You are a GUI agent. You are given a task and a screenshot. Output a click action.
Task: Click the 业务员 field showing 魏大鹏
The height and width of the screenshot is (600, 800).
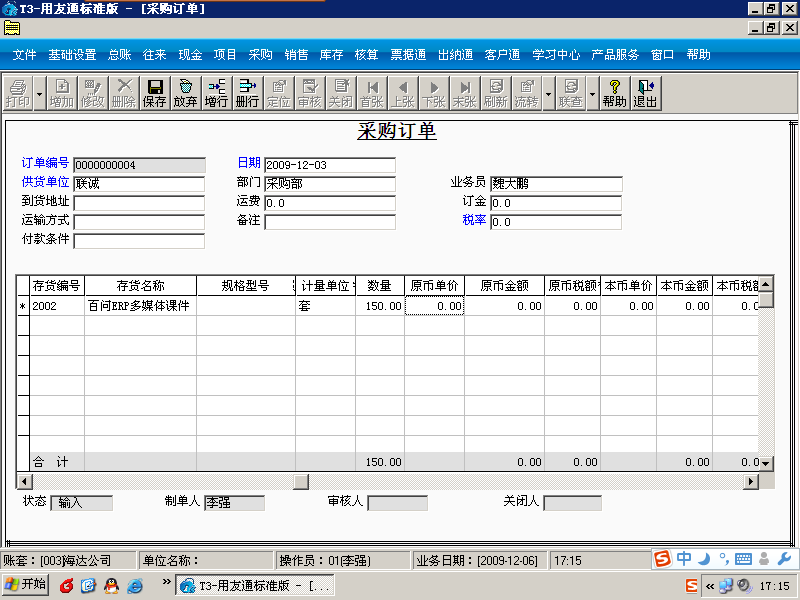[556, 184]
